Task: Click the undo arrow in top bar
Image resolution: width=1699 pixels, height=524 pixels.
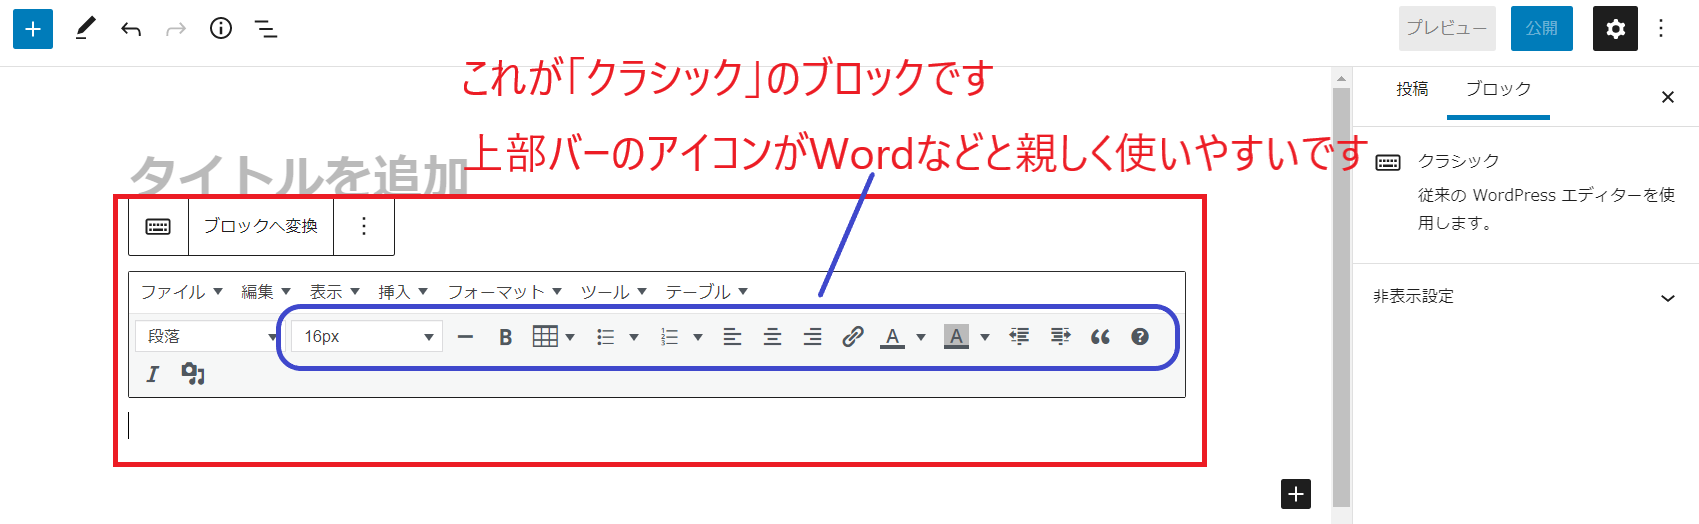Action: [x=131, y=29]
